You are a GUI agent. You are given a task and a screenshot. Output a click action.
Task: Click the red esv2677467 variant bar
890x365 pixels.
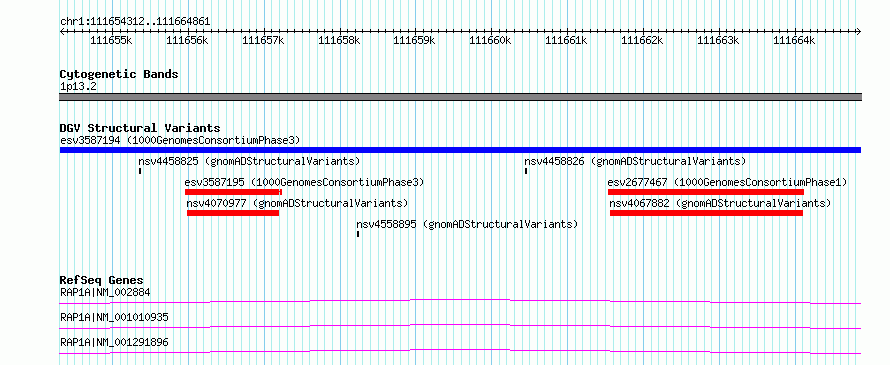point(706,192)
